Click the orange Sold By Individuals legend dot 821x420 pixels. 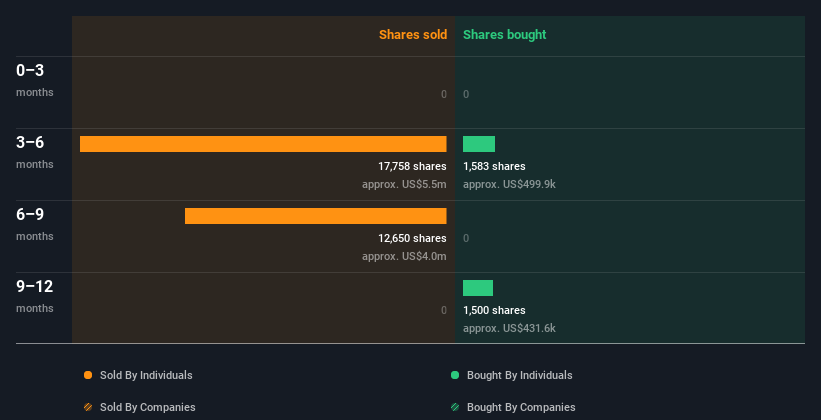click(88, 375)
